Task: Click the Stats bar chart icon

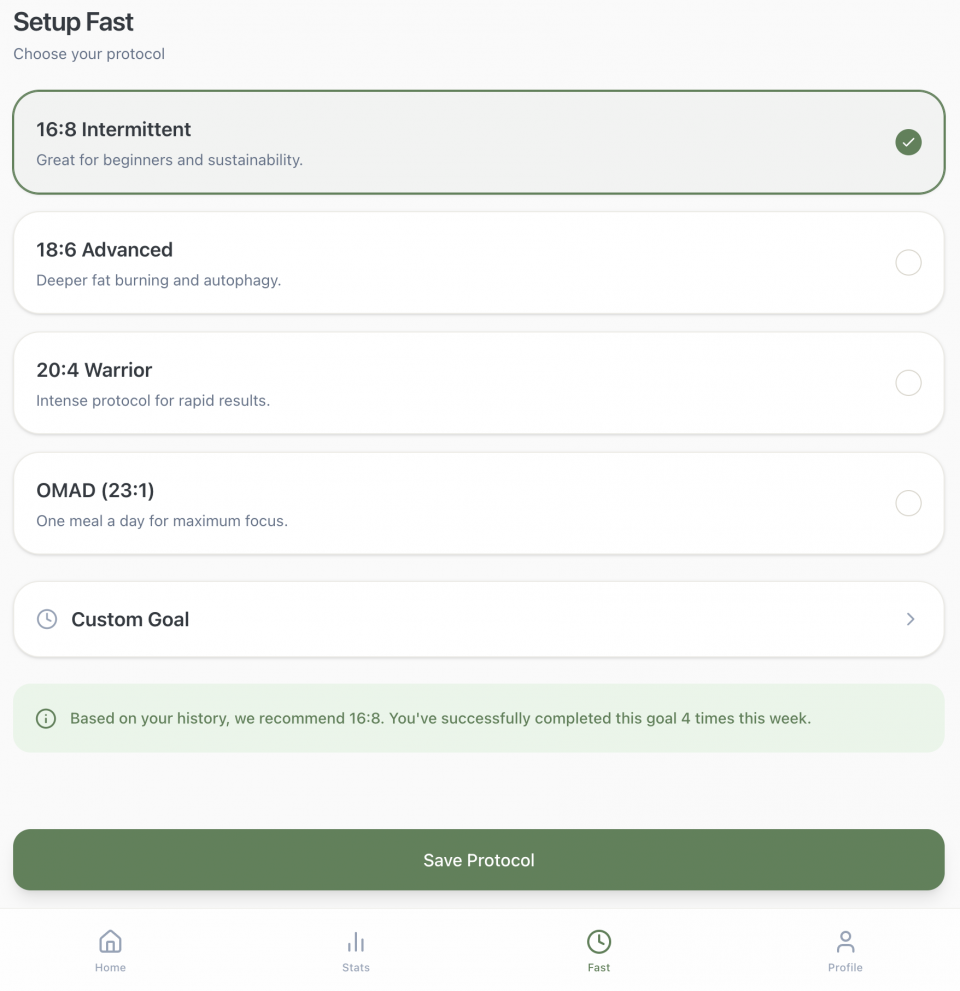Action: pyautogui.click(x=356, y=942)
